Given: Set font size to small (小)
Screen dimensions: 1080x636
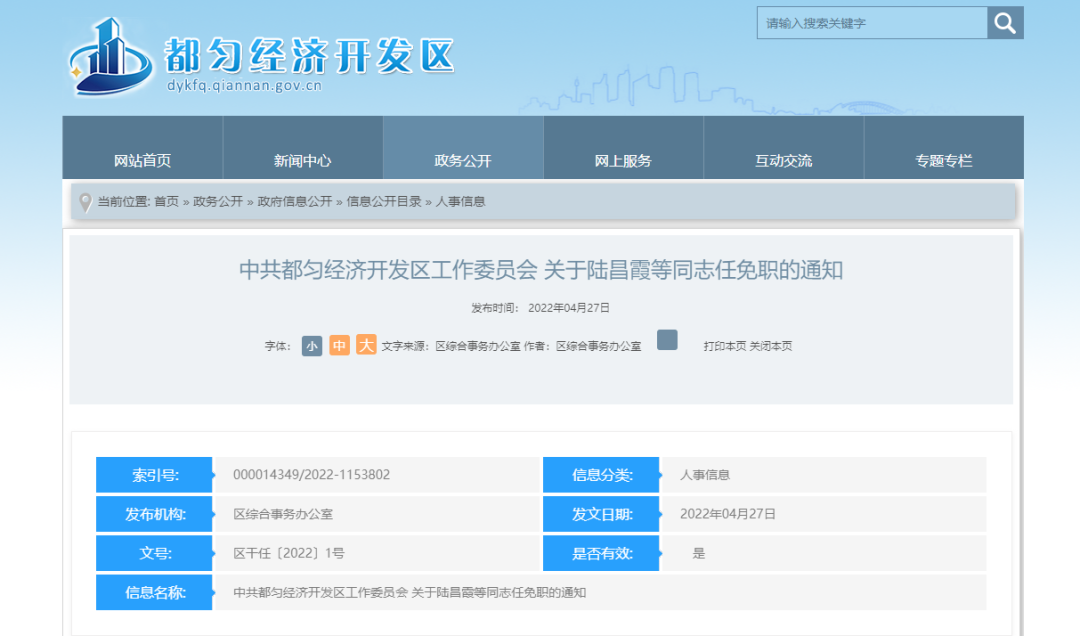Looking at the screenshot, I should point(312,346).
